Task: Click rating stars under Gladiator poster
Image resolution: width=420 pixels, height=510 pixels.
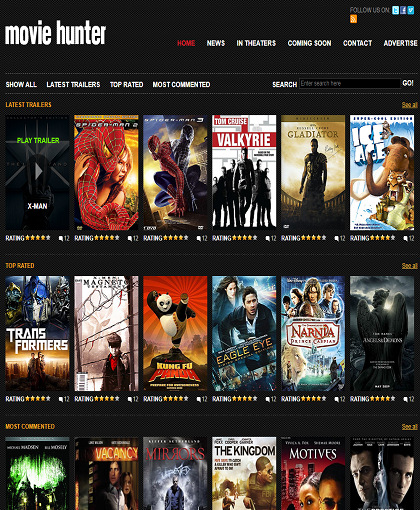Action: pos(313,238)
